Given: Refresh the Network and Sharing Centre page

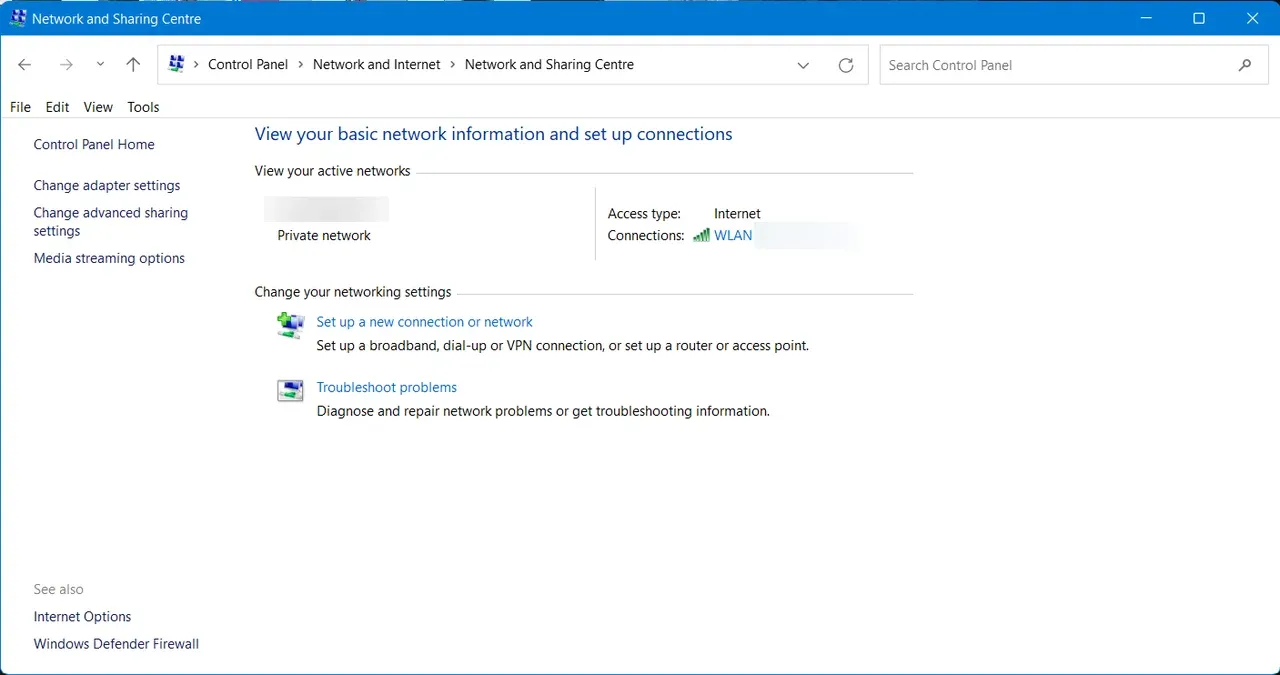Looking at the screenshot, I should (x=846, y=65).
